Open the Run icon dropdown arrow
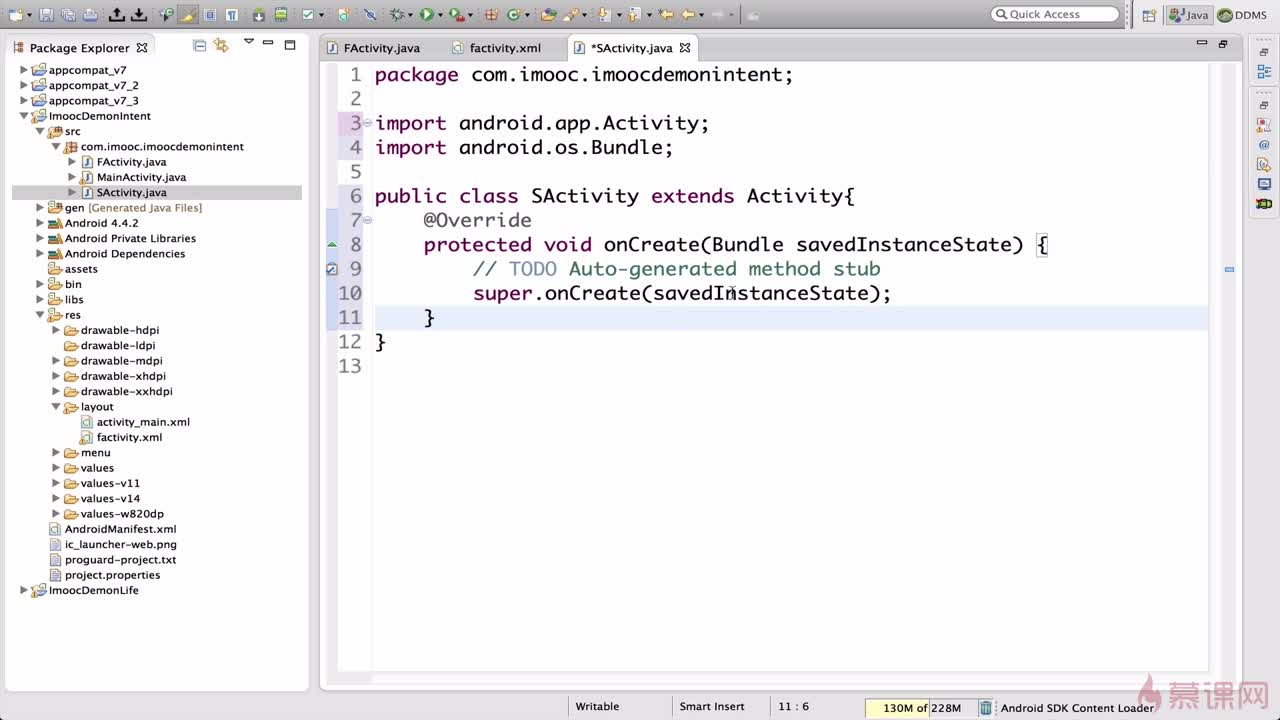This screenshot has width=1280, height=720. coord(439,15)
